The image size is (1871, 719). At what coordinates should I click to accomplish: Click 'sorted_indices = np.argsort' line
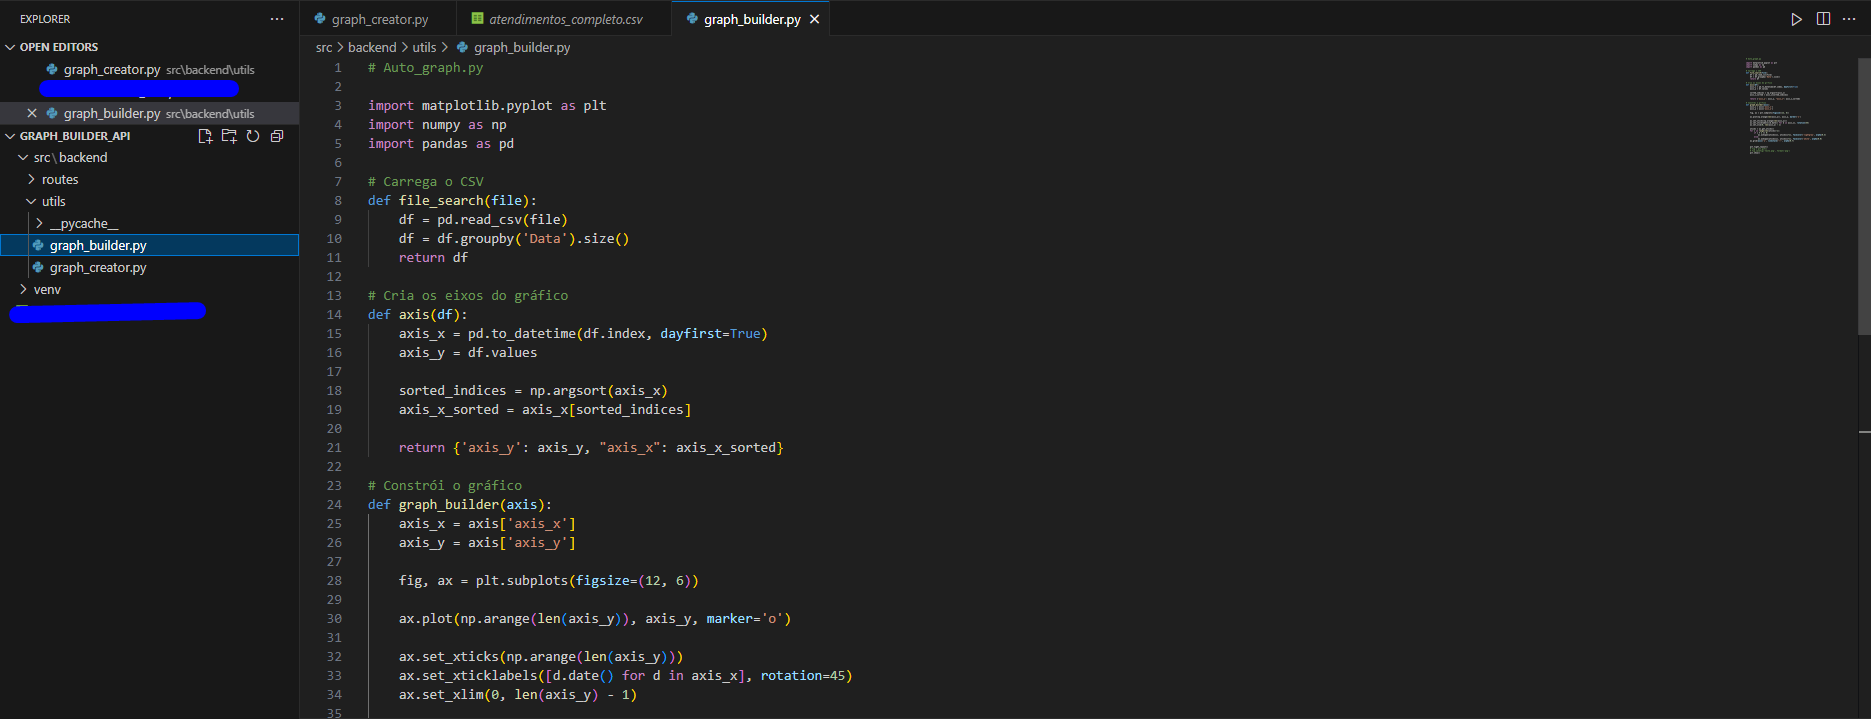533,390
